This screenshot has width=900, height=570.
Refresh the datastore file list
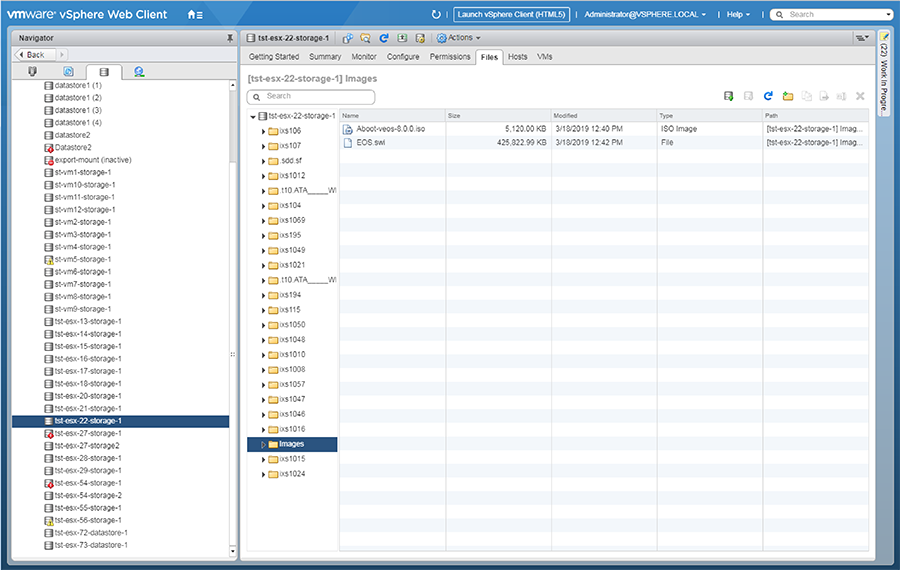tap(768, 96)
